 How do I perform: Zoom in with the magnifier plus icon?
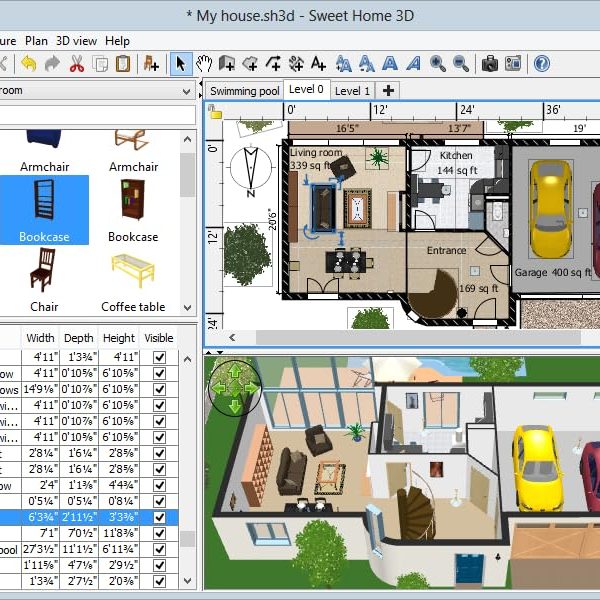point(438,64)
